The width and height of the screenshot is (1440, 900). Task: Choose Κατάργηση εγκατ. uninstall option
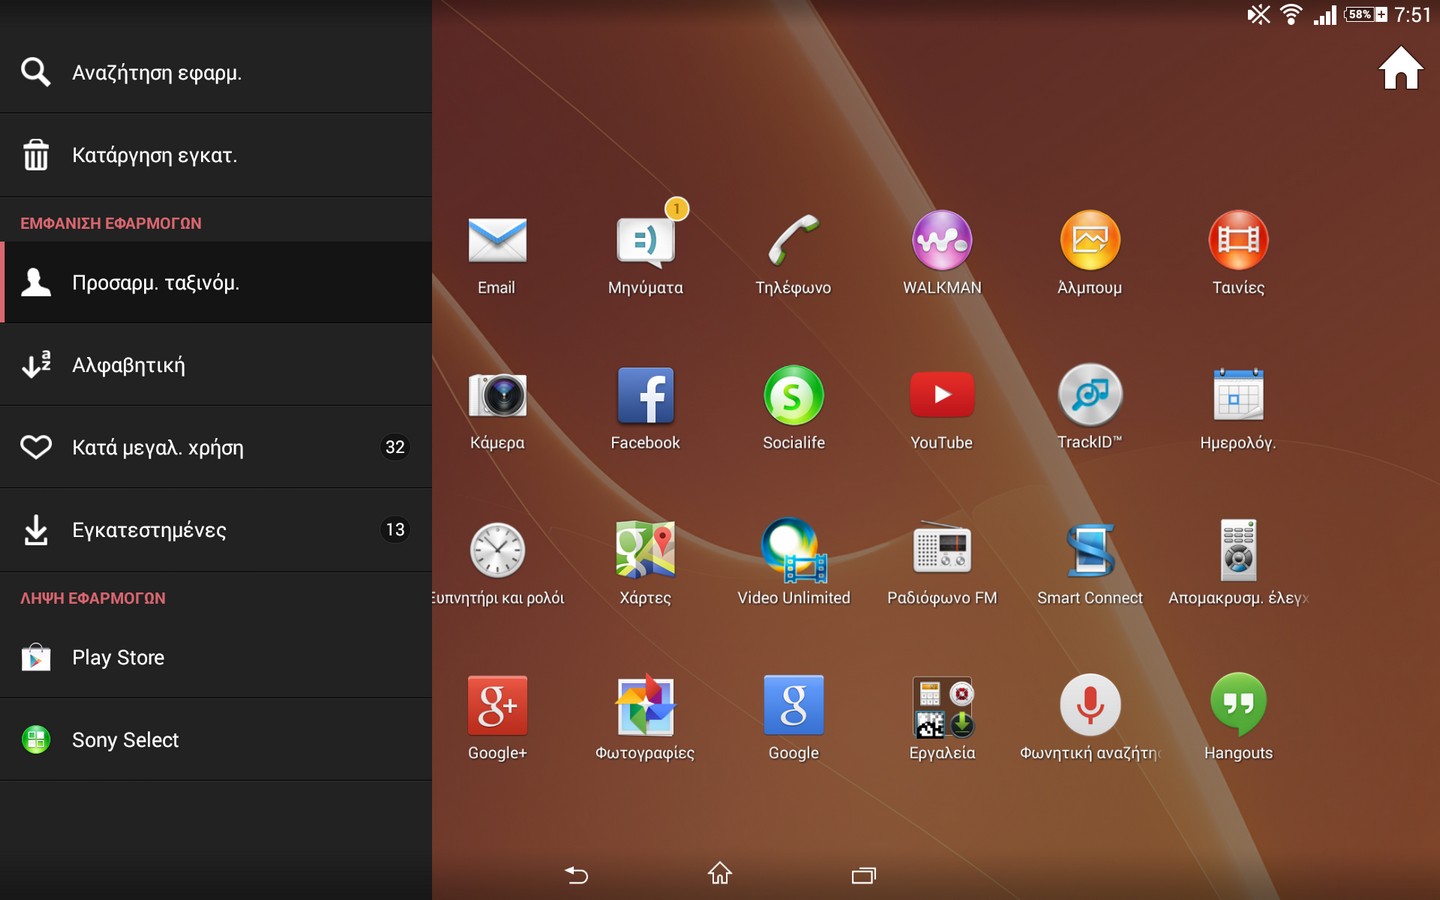216,155
